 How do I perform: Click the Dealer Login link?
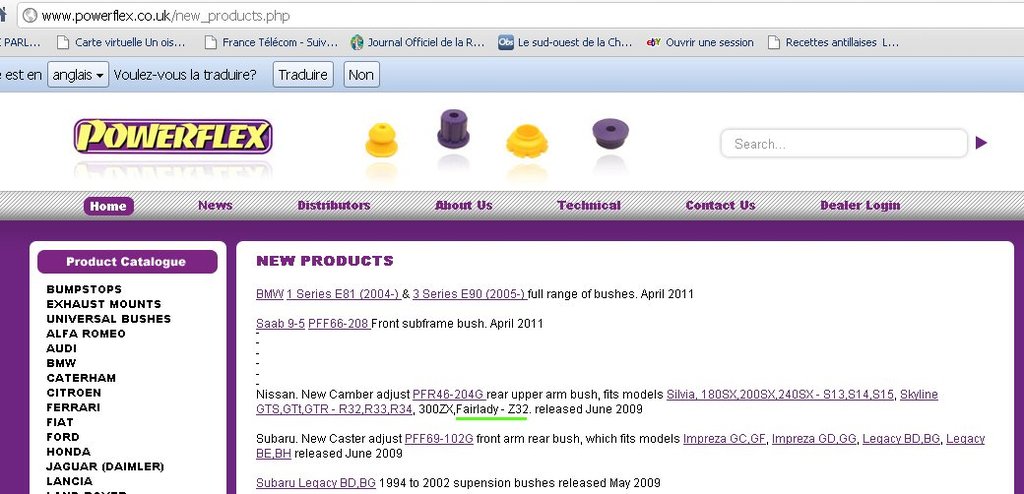point(859,206)
